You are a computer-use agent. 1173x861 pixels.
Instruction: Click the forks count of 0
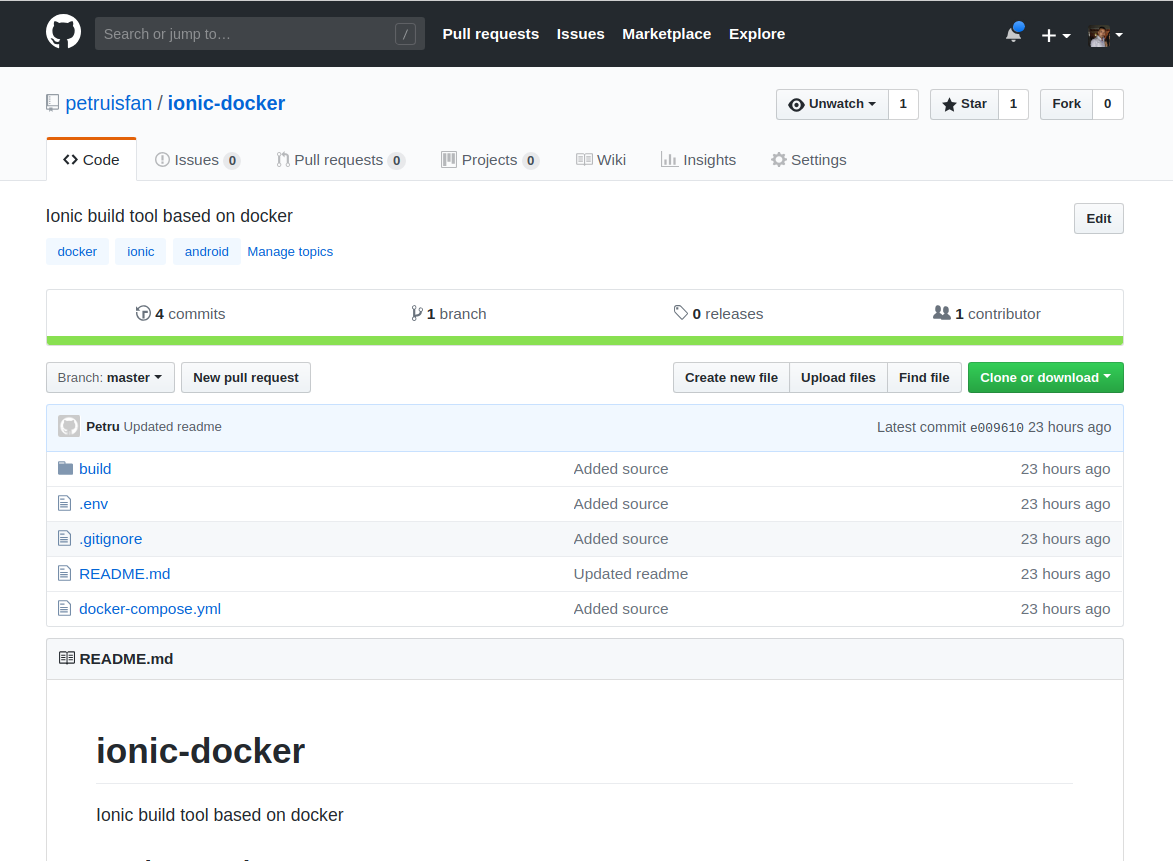[1108, 104]
